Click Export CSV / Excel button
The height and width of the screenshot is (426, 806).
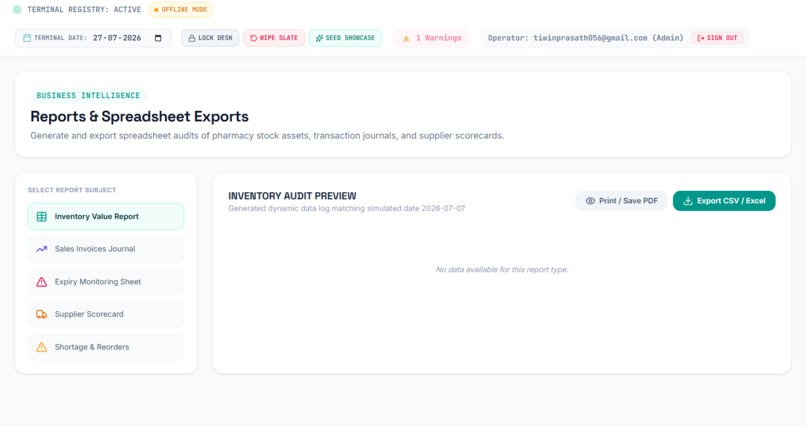click(724, 201)
